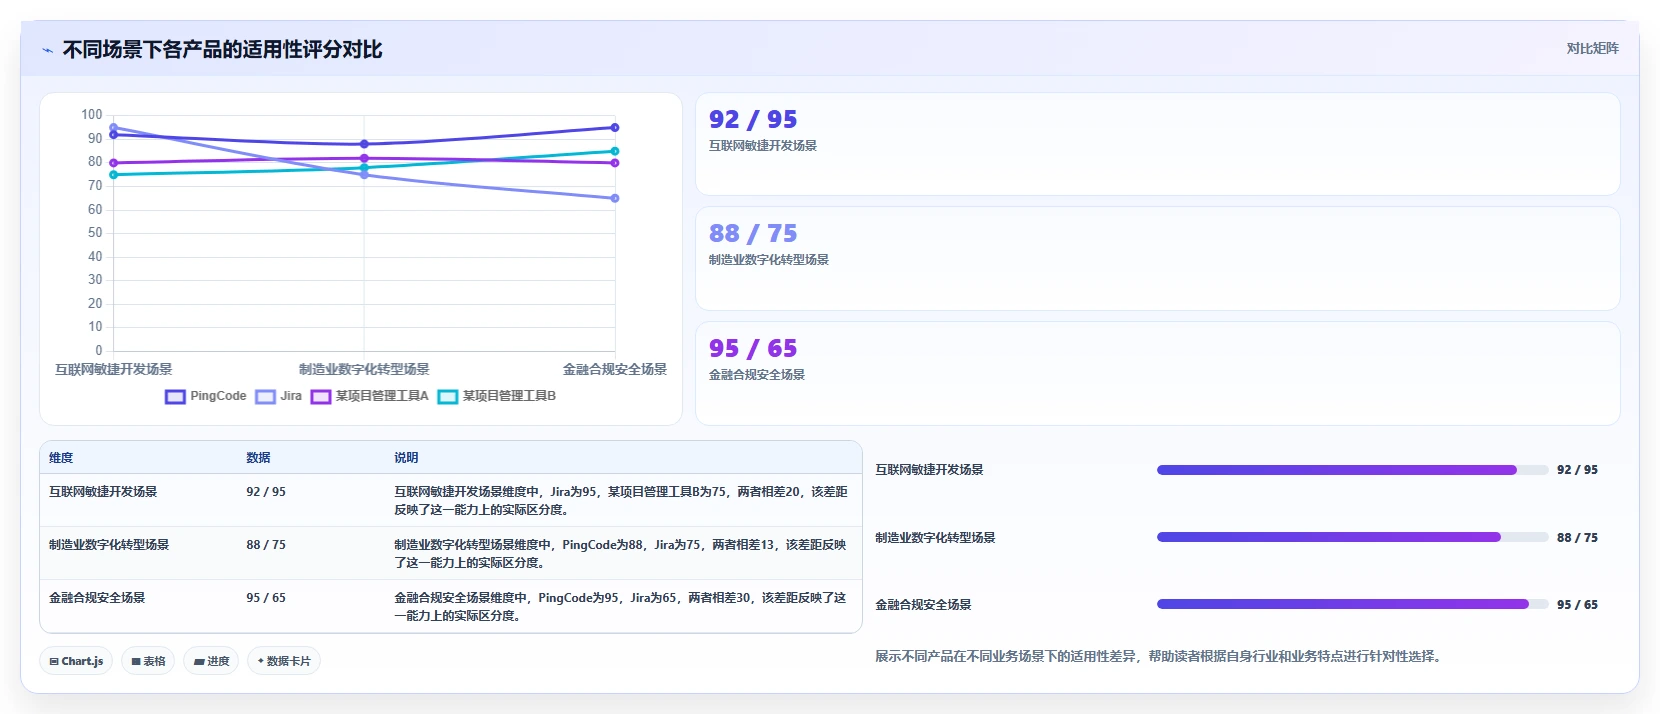Click the header icon beside the title
The width and height of the screenshot is (1660, 714).
click(47, 50)
